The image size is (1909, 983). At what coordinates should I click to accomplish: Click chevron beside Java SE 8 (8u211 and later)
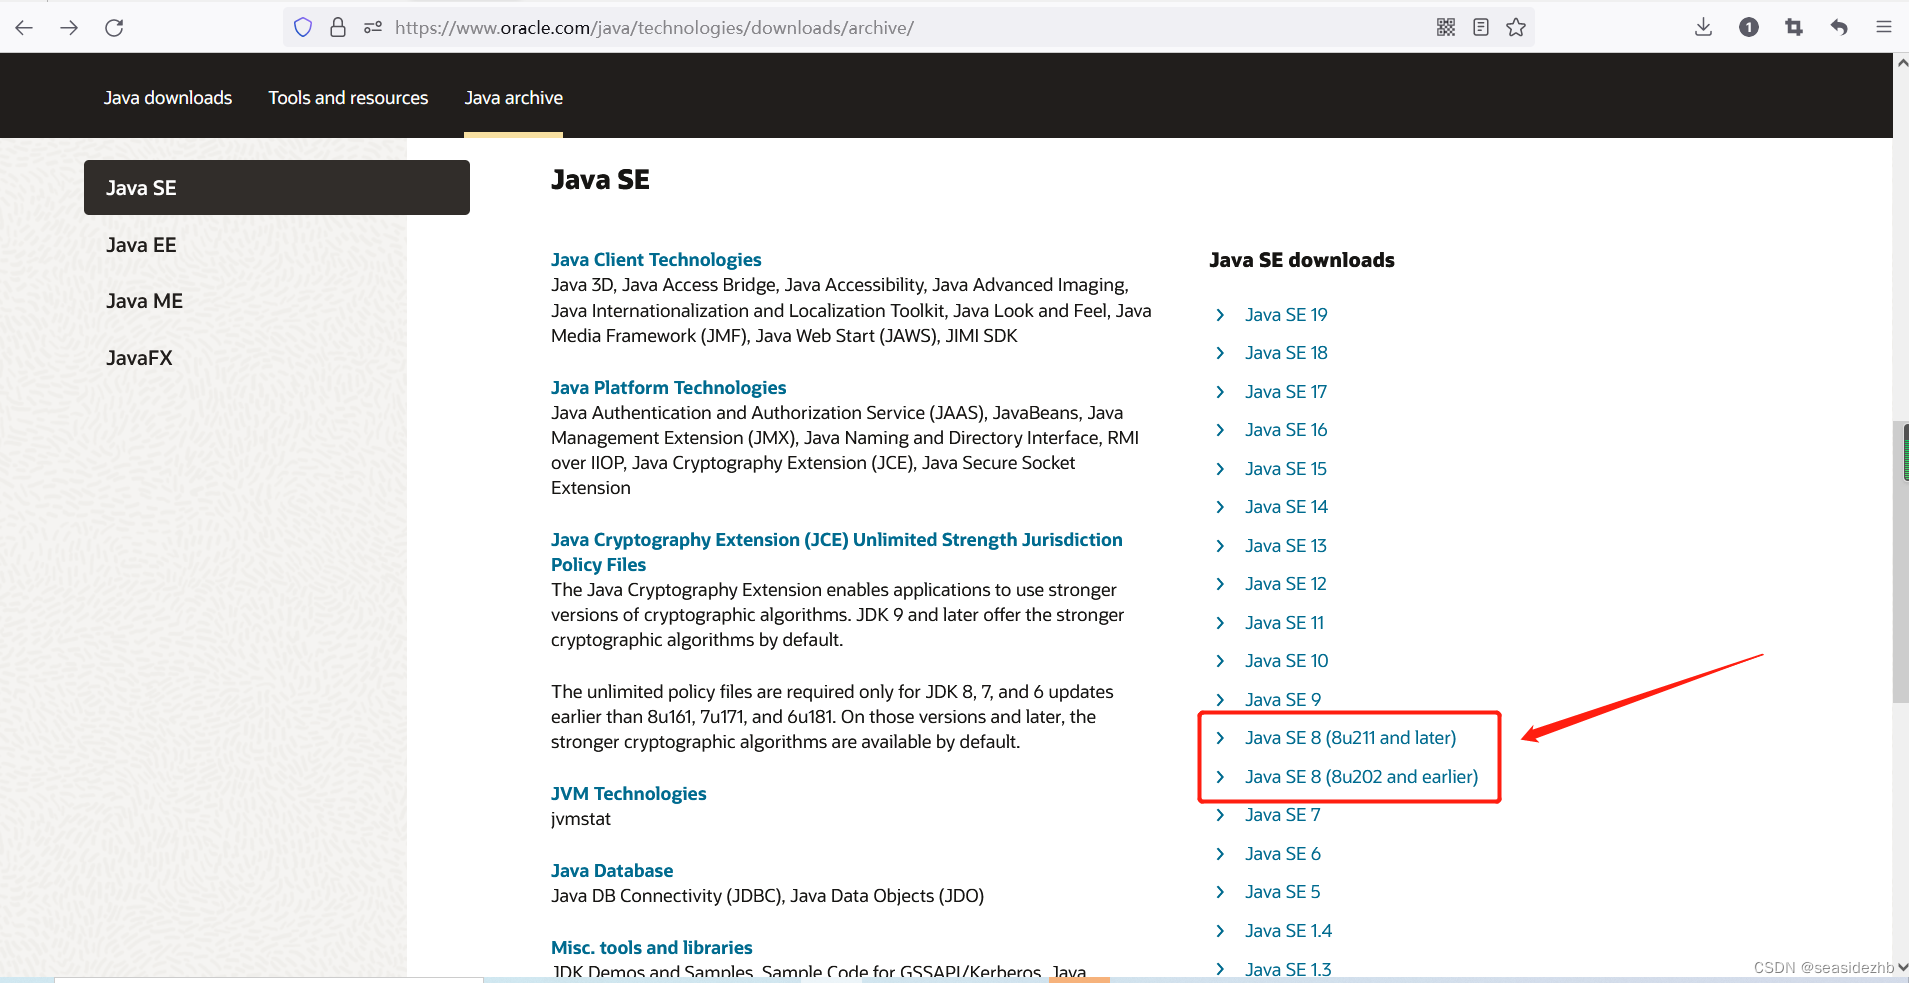pos(1220,738)
